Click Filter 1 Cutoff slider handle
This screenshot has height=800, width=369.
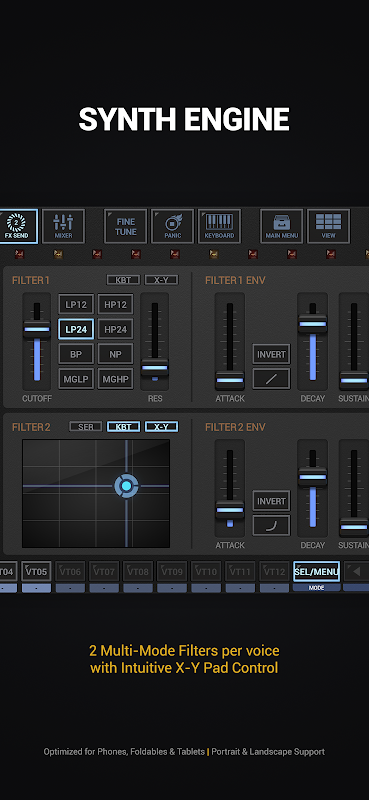pos(37,329)
